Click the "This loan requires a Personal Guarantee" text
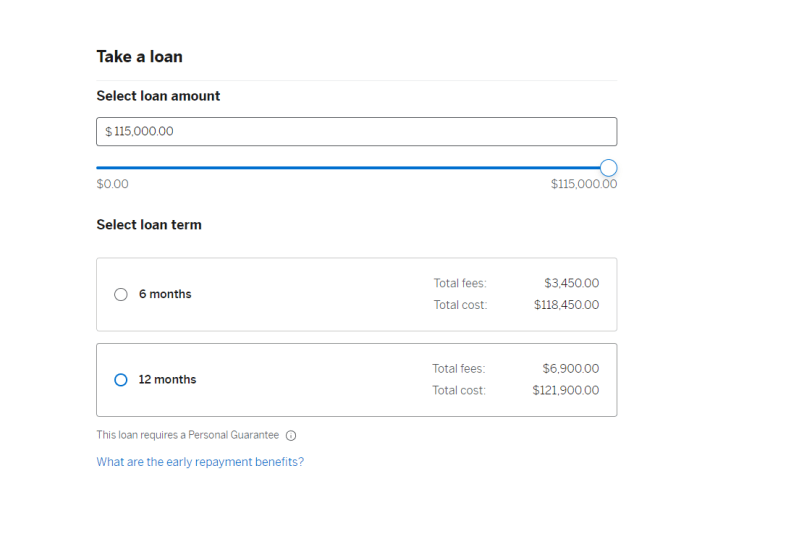This screenshot has width=799, height=555. 187,436
